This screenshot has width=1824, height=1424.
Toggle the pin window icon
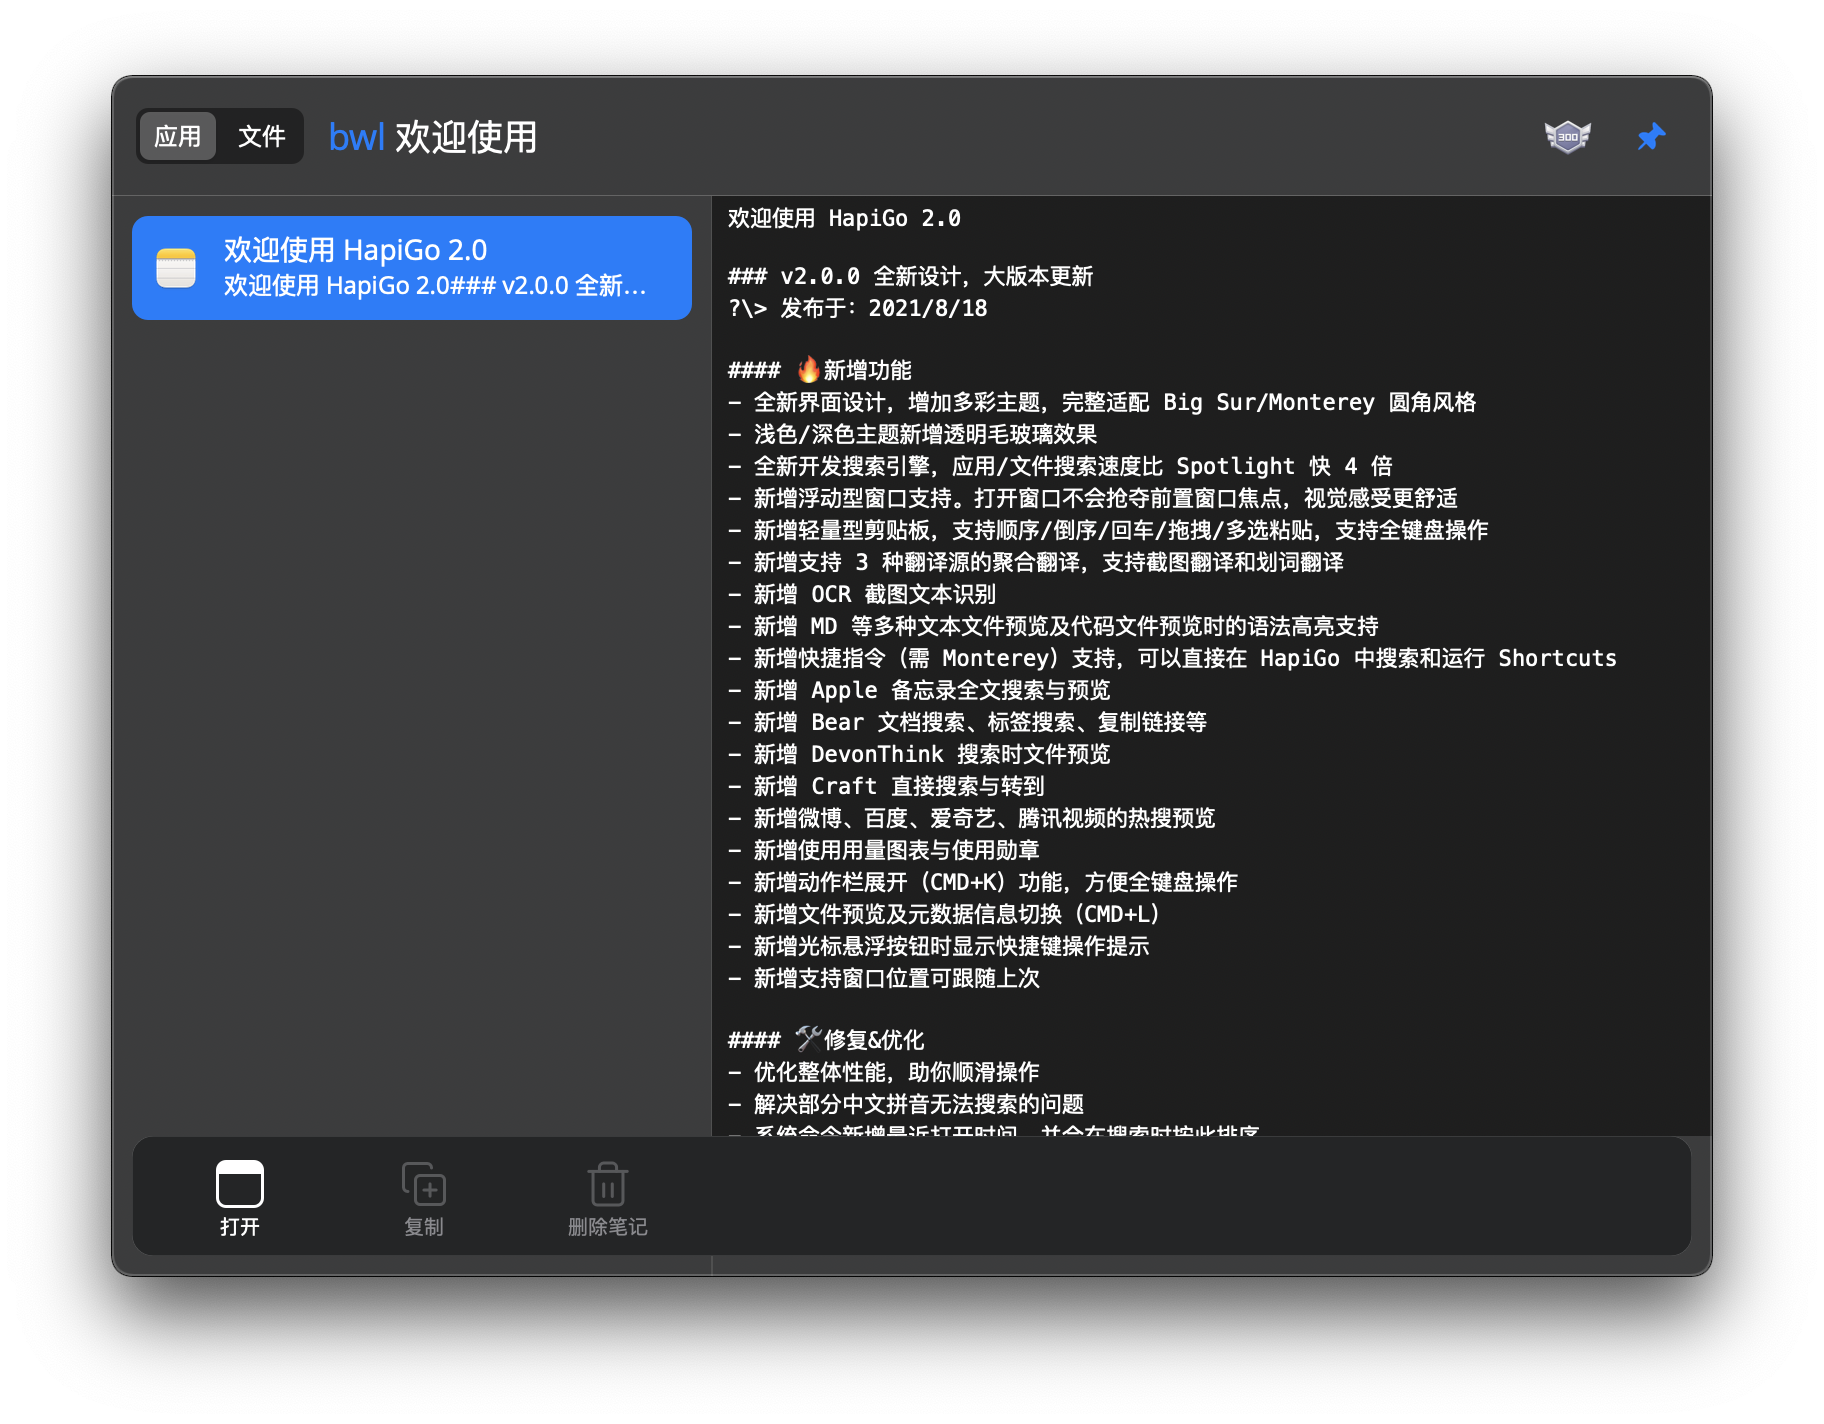pyautogui.click(x=1651, y=136)
